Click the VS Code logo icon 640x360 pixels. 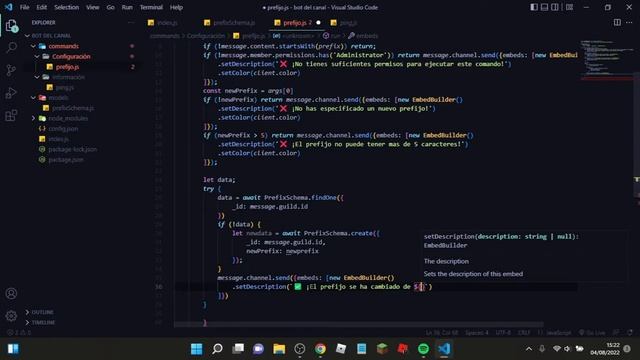pyautogui.click(x=9, y=7)
